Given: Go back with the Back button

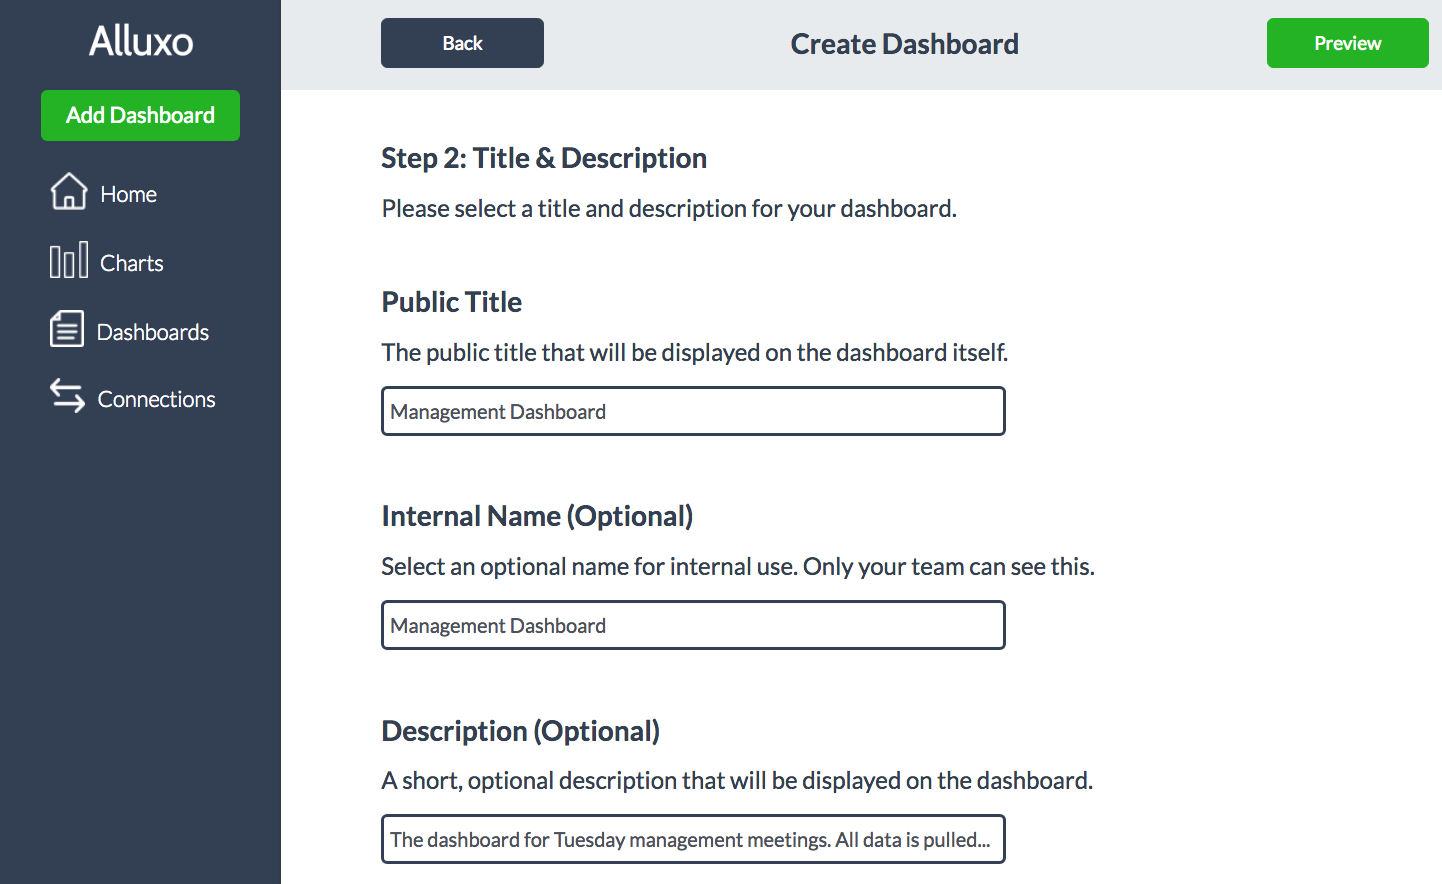Looking at the screenshot, I should 462,43.
